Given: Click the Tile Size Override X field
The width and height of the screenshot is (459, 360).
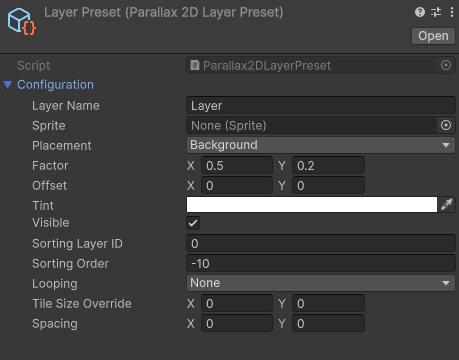Looking at the screenshot, I should click(x=237, y=304).
